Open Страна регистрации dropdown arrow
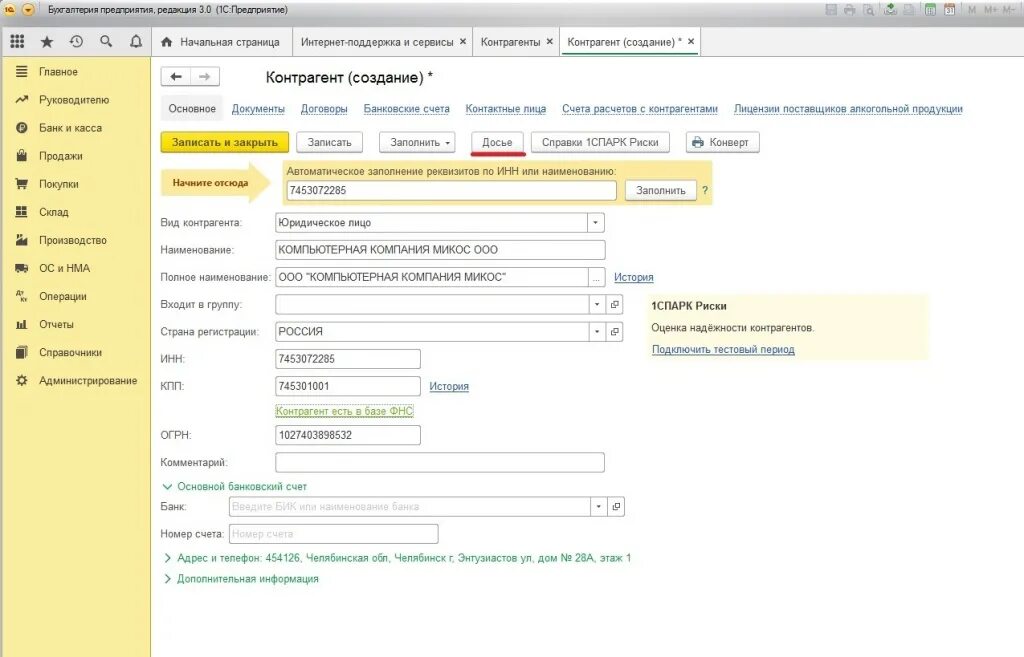 point(597,332)
